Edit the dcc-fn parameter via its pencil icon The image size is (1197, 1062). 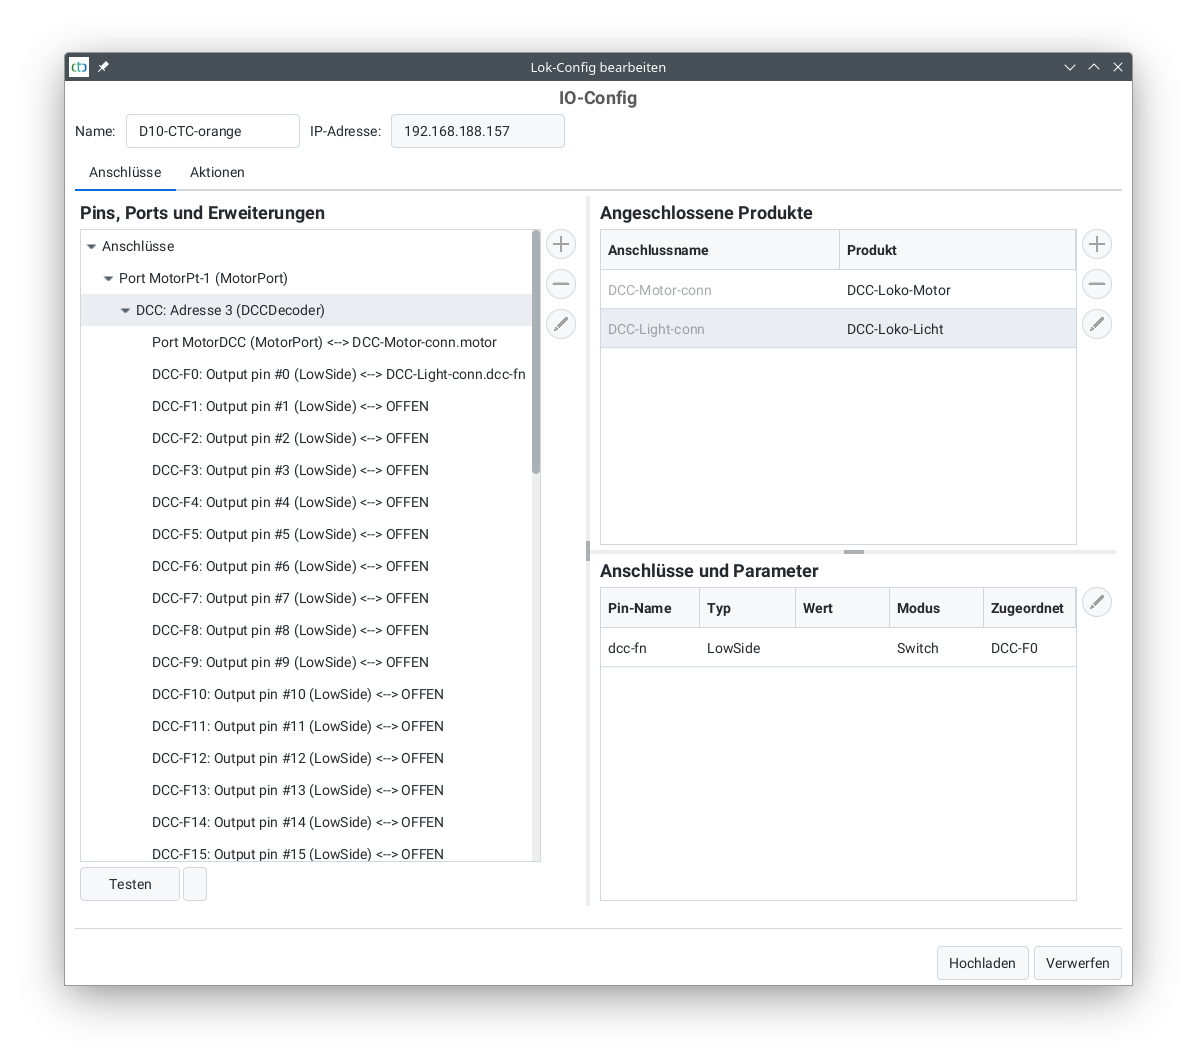coord(1096,601)
